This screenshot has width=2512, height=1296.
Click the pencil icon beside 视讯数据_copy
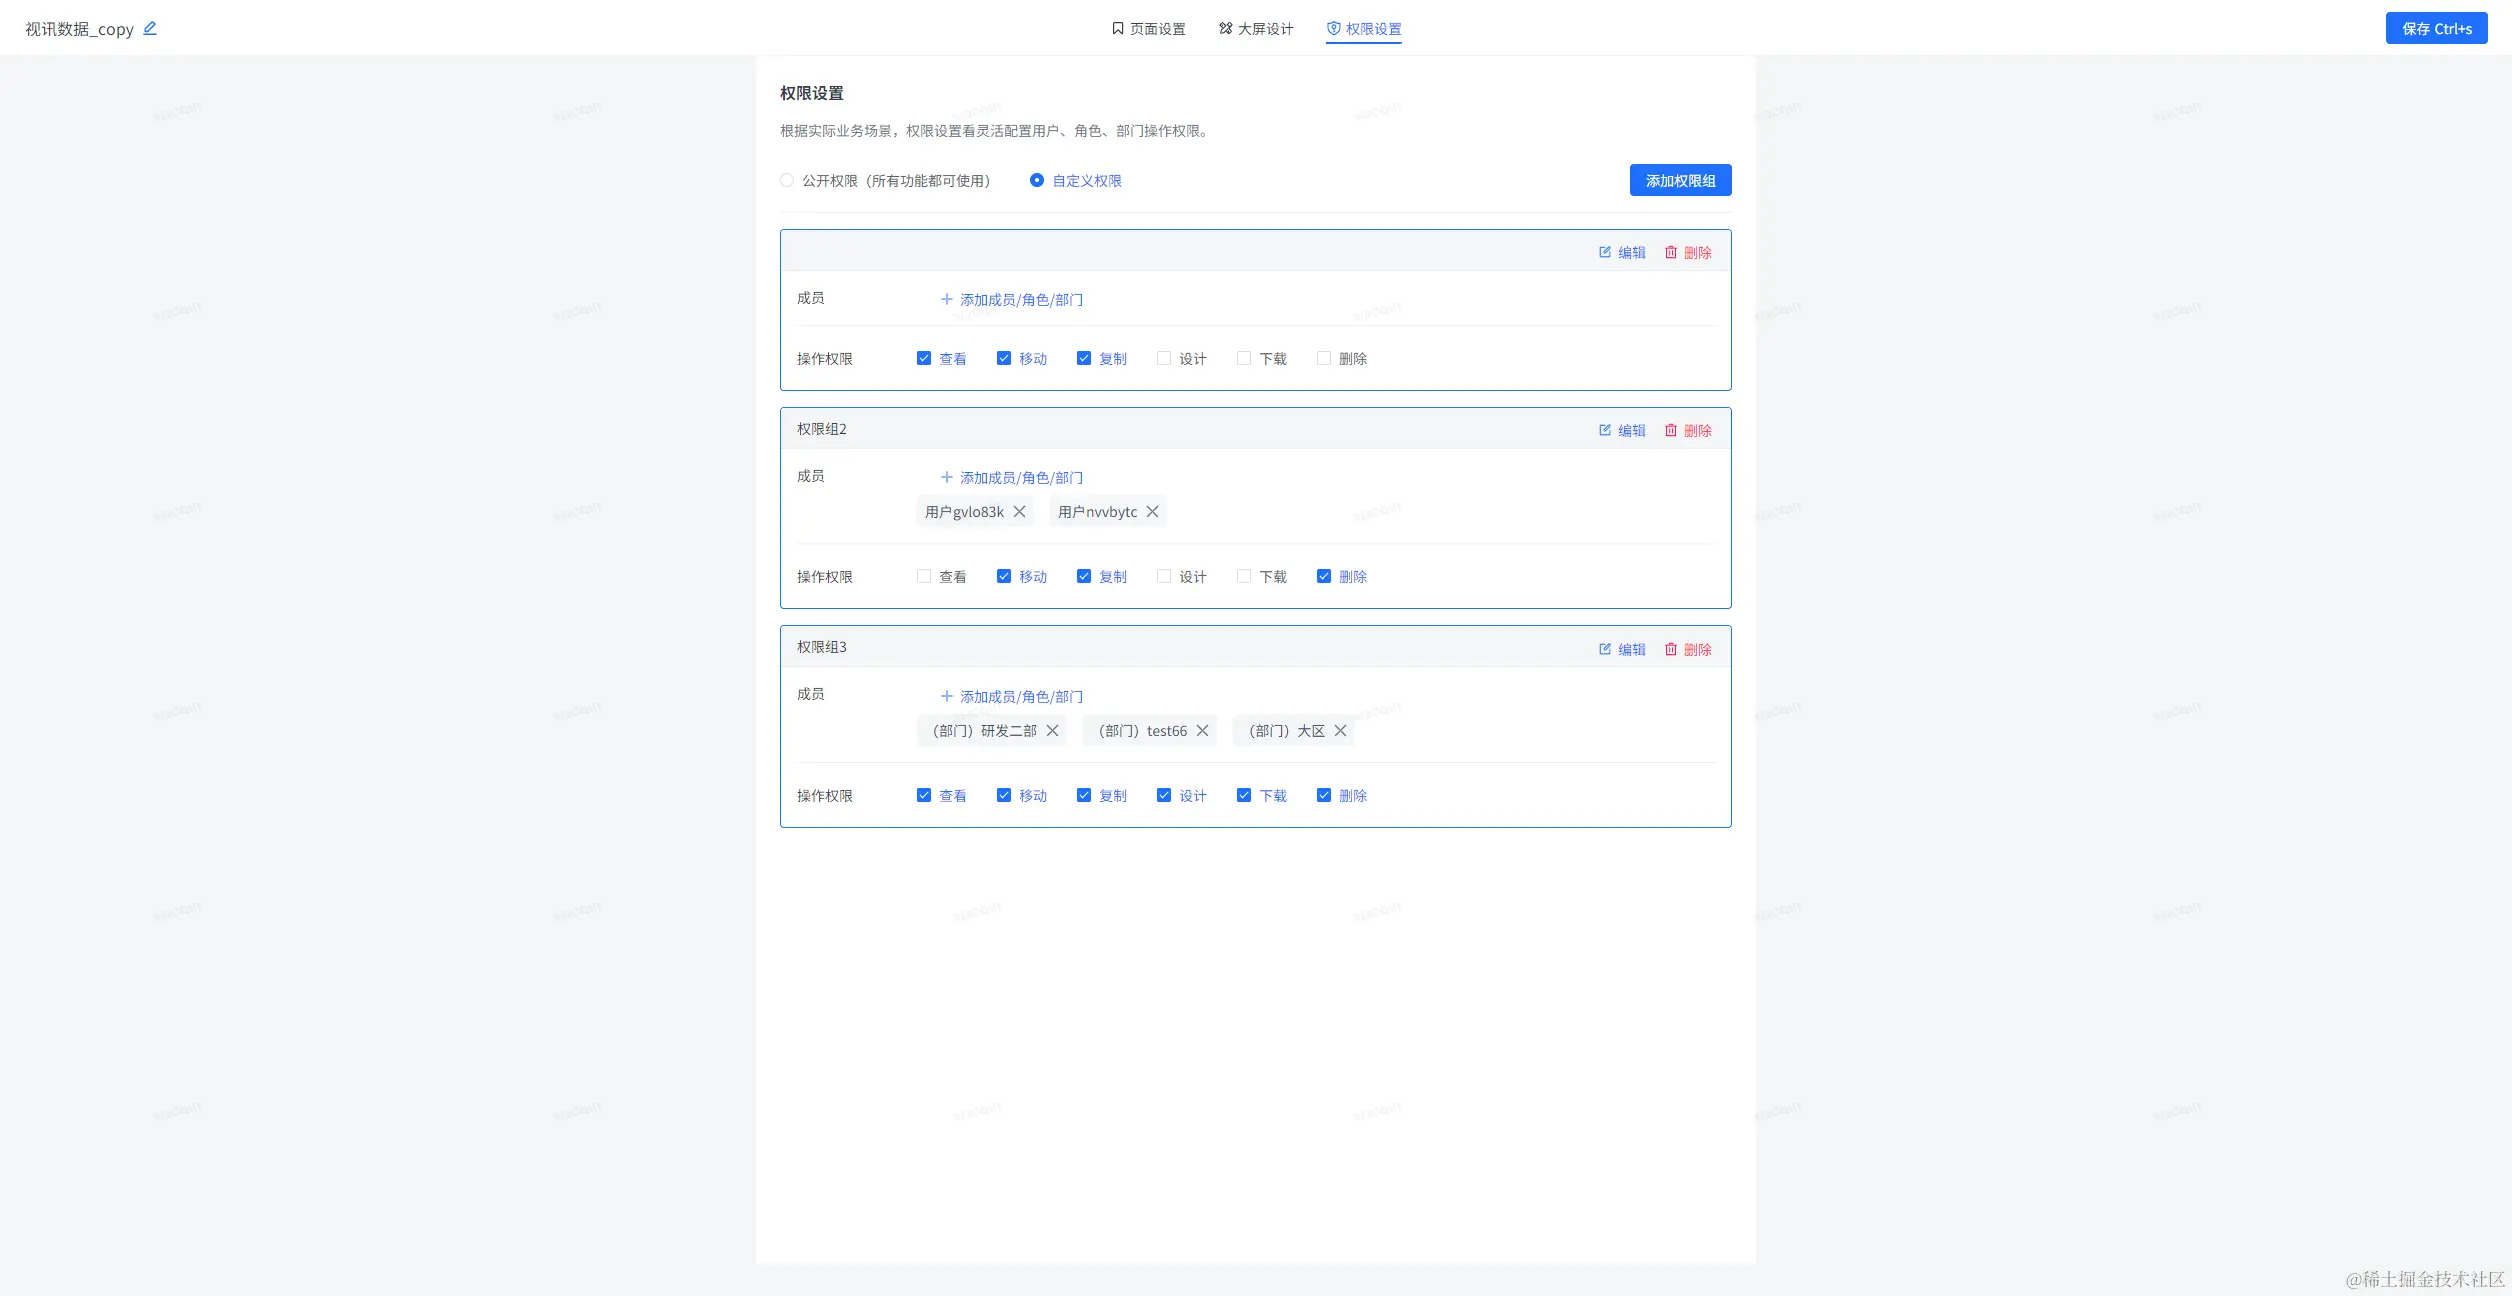150,28
